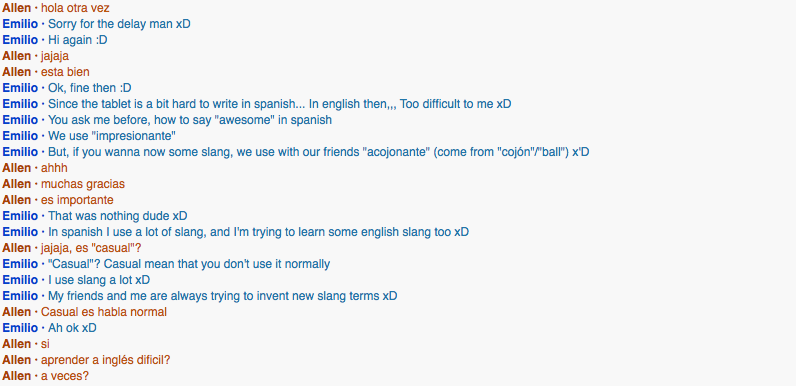Click the message "esta bien"
Image resolution: width=796 pixels, height=386 pixels.
pos(65,72)
